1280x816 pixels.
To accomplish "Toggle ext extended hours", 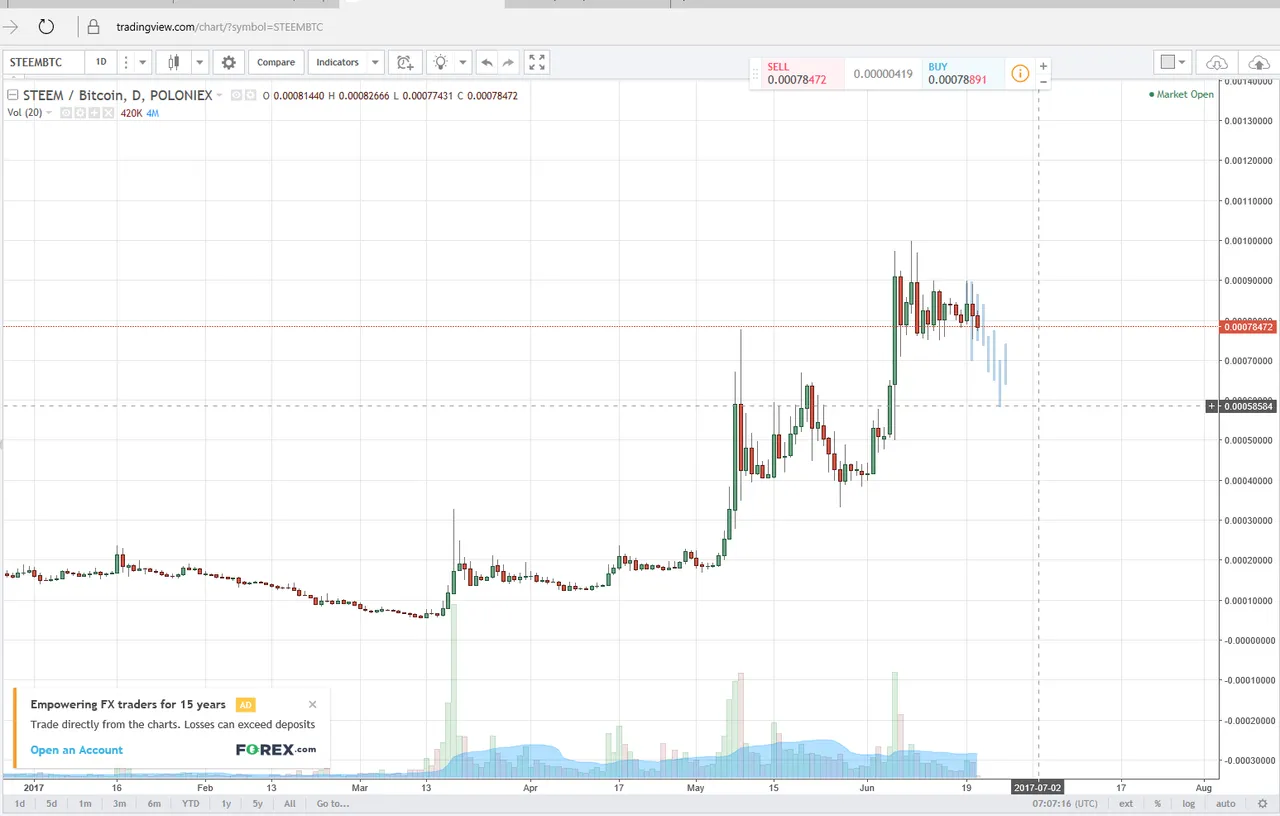I will (1126, 803).
